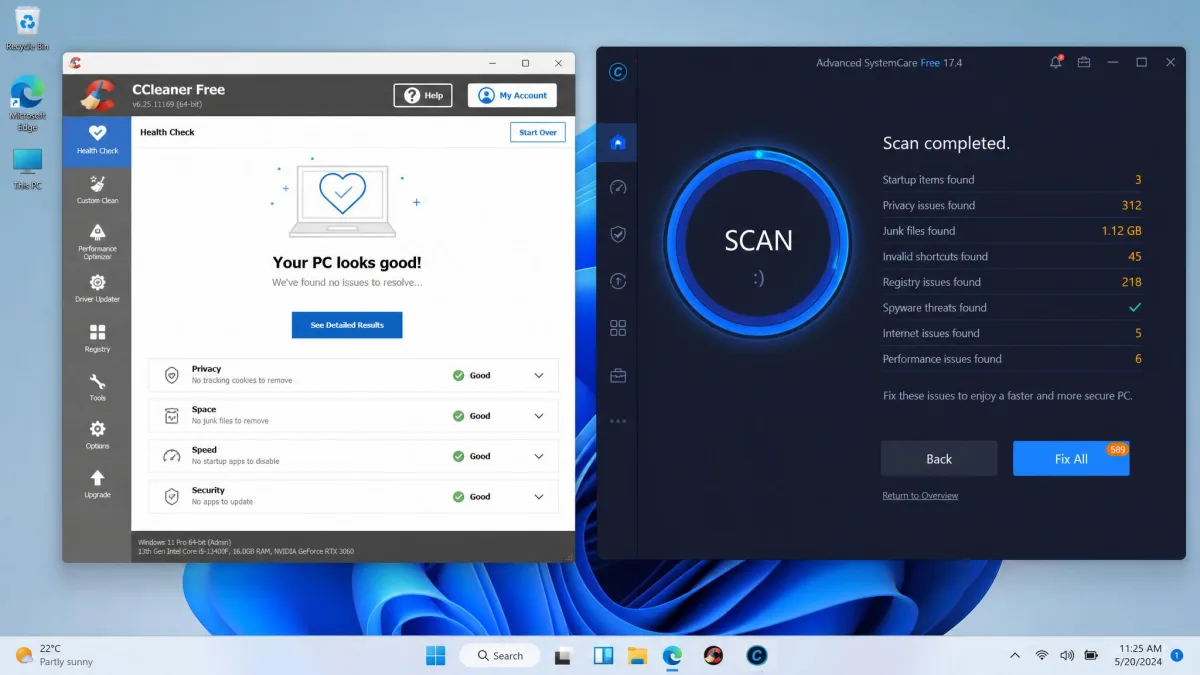Open Windows Start menu
The image size is (1200, 675).
click(435, 655)
